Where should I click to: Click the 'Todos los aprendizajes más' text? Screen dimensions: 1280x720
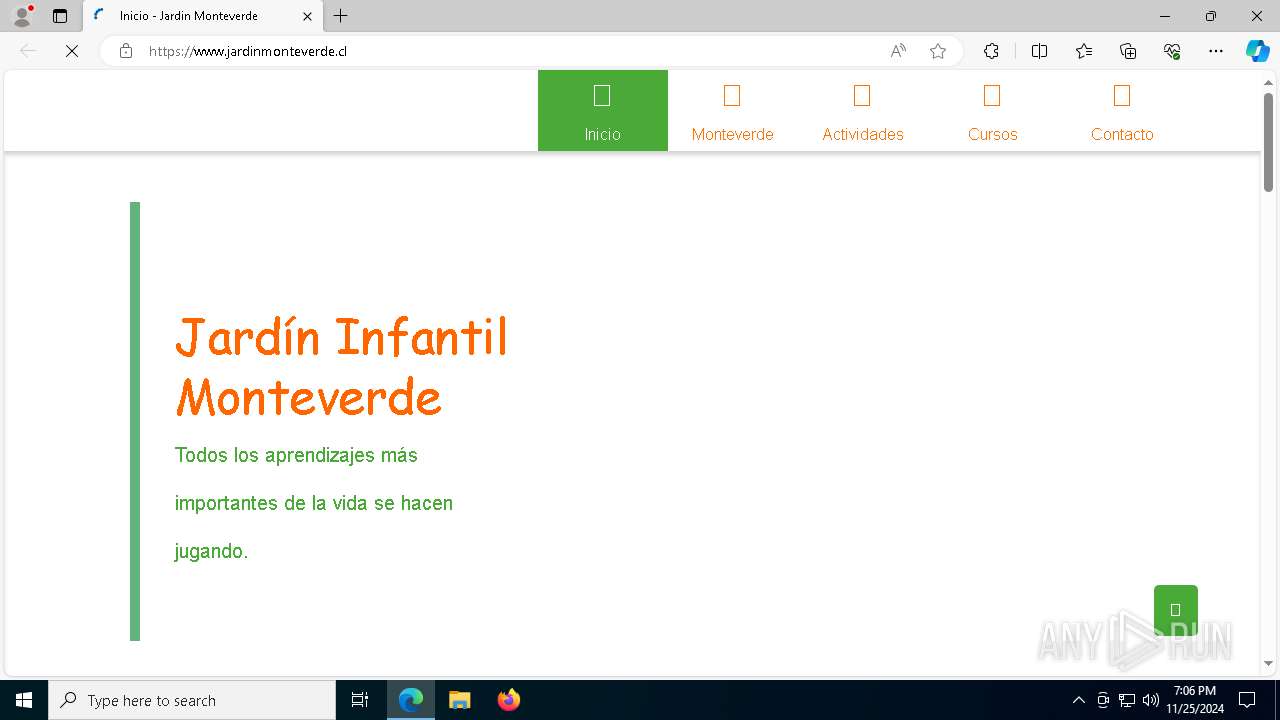coord(296,455)
